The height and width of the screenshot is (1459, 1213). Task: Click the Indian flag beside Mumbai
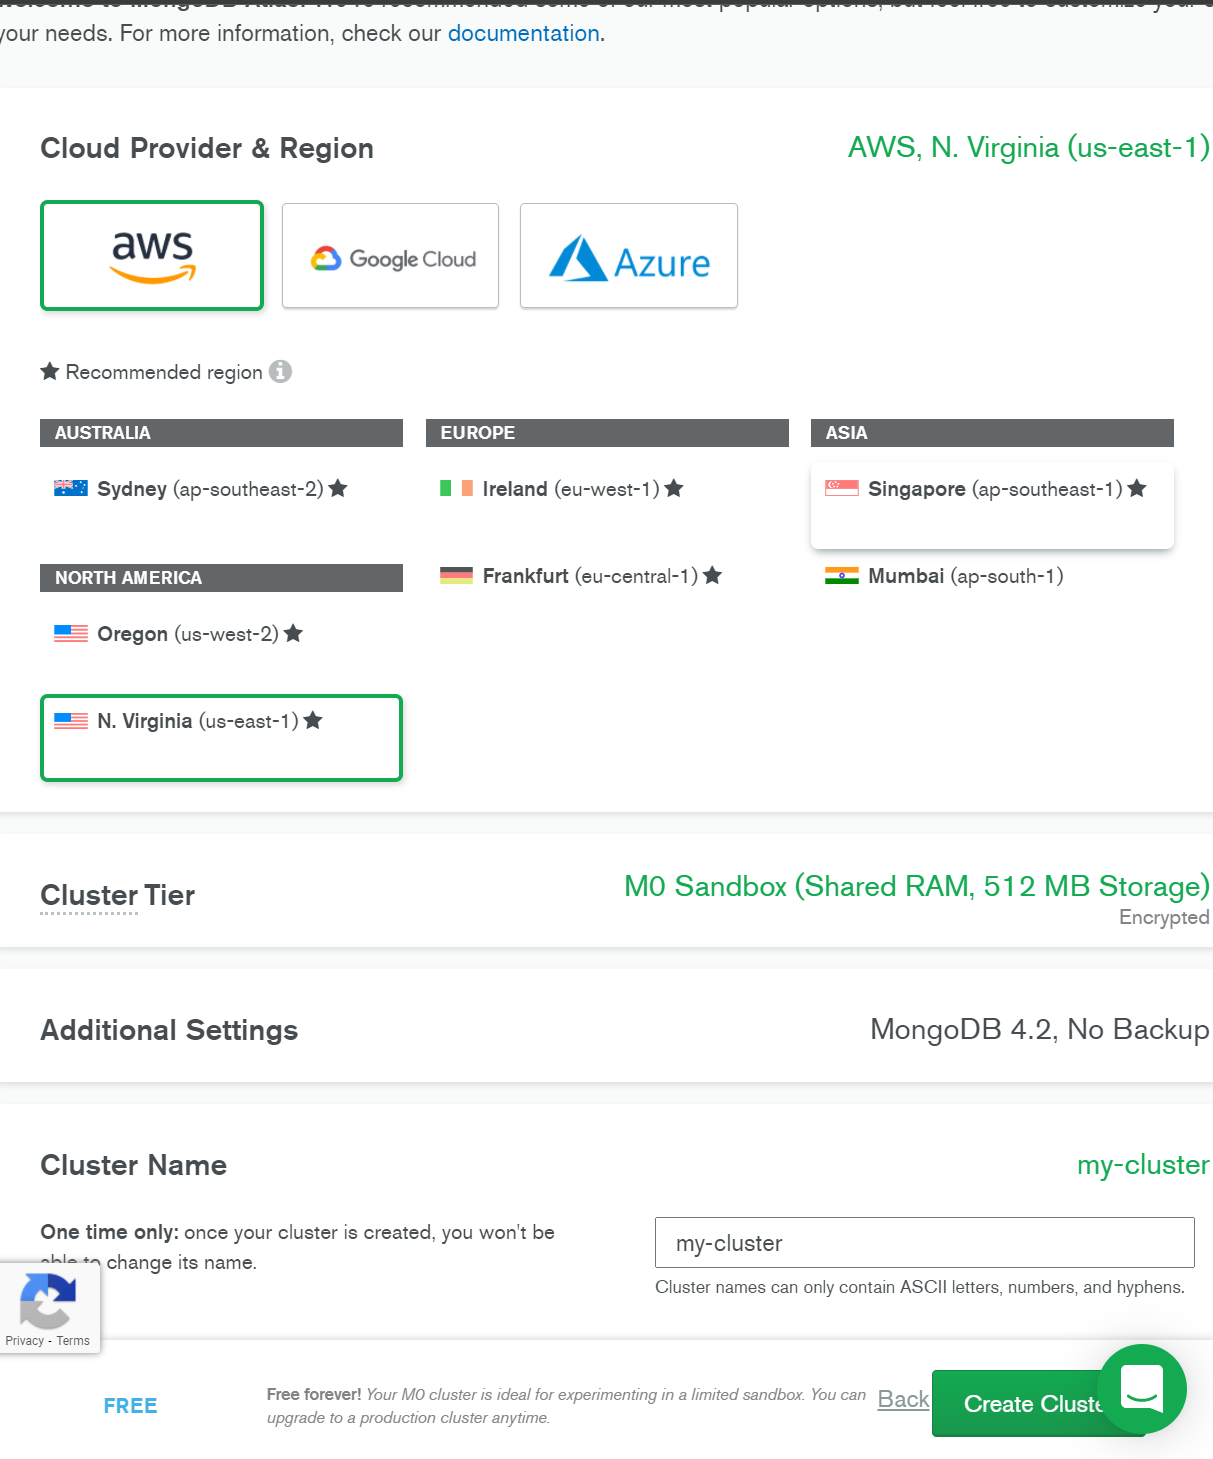(842, 575)
